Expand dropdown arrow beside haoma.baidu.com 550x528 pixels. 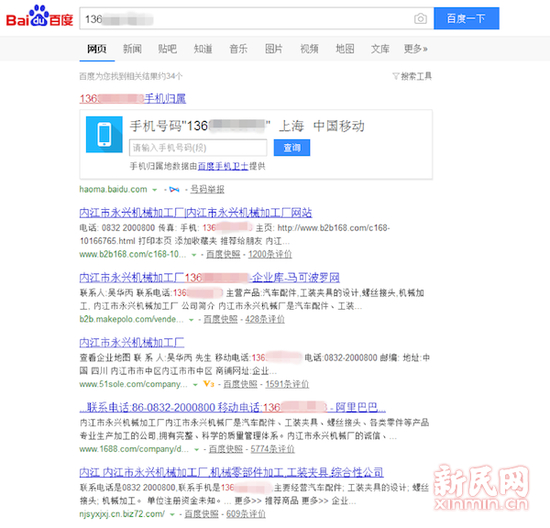154,190
